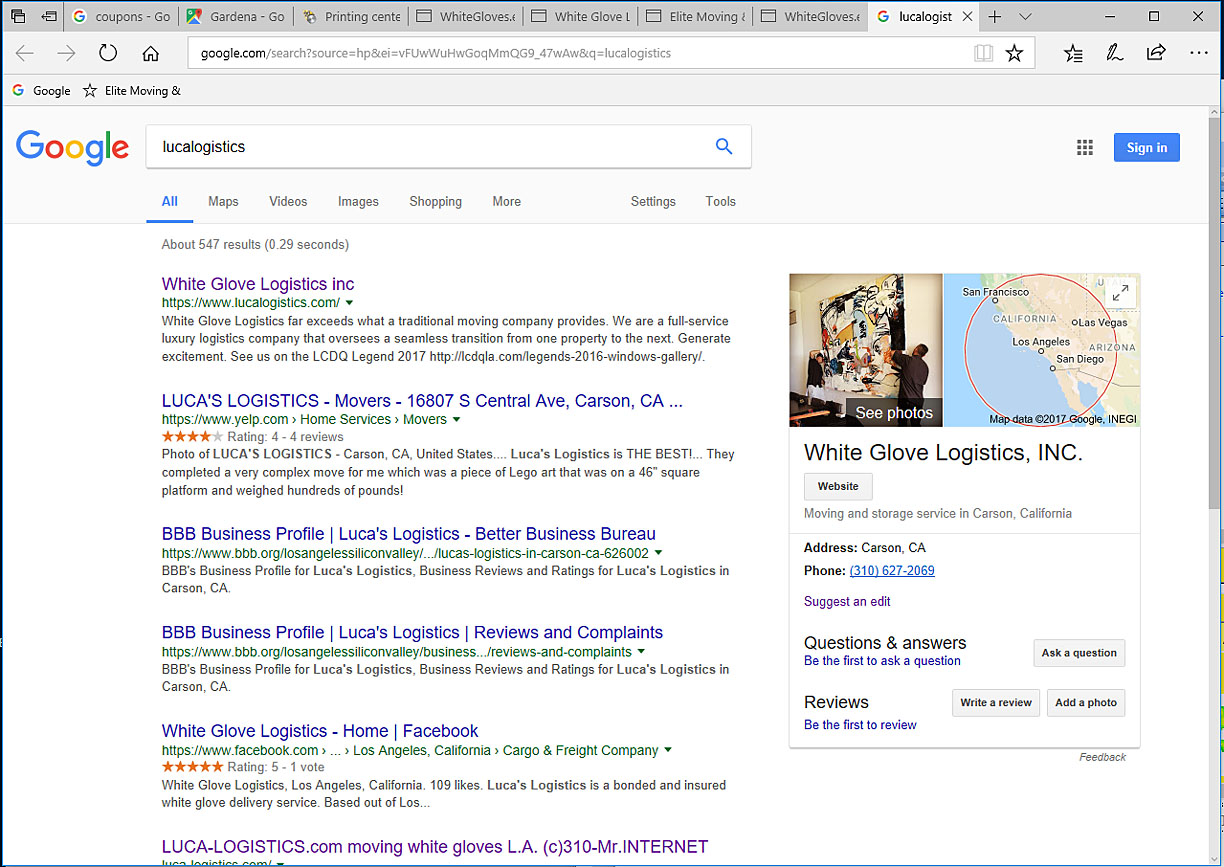The height and width of the screenshot is (867, 1224).
Task: Open White Glove Logistics inc result
Action: coord(258,284)
